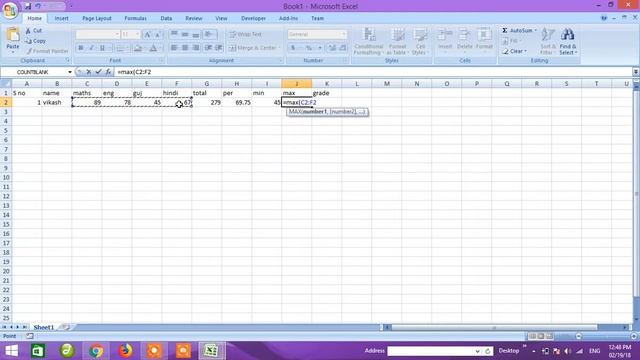
Task: Open the Developer tab
Action: pyautogui.click(x=253, y=18)
